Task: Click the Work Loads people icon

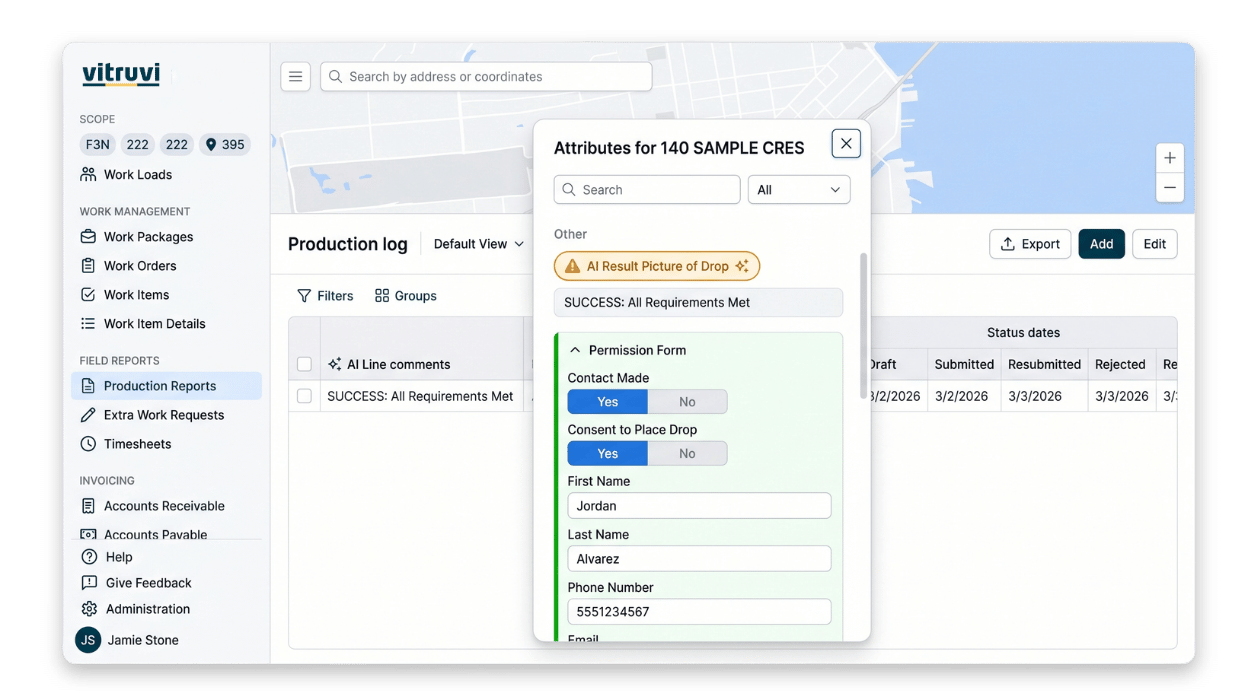Action: pyautogui.click(x=88, y=174)
